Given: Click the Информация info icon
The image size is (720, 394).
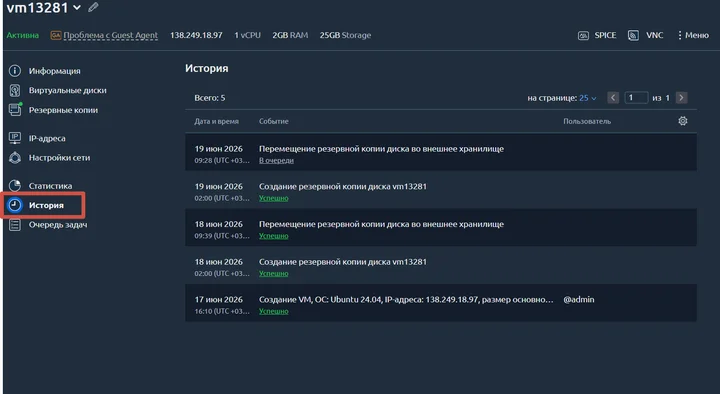Looking at the screenshot, I should (15, 71).
